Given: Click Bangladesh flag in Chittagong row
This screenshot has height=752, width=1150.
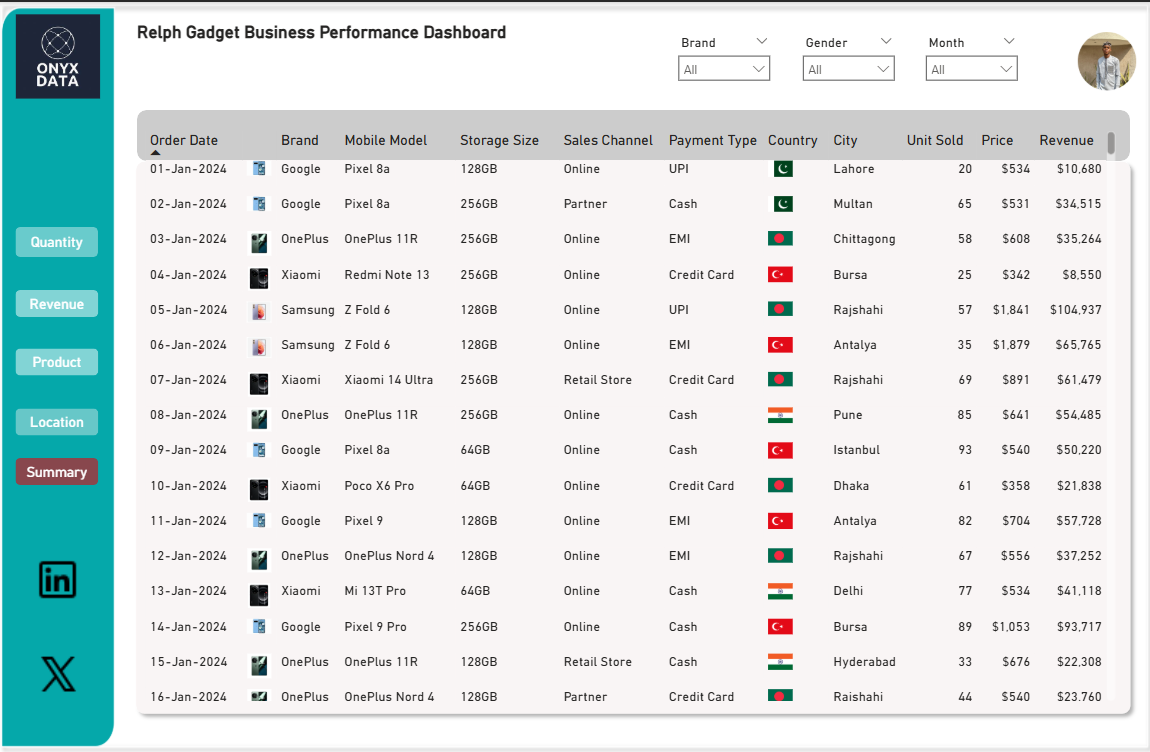Looking at the screenshot, I should (780, 238).
